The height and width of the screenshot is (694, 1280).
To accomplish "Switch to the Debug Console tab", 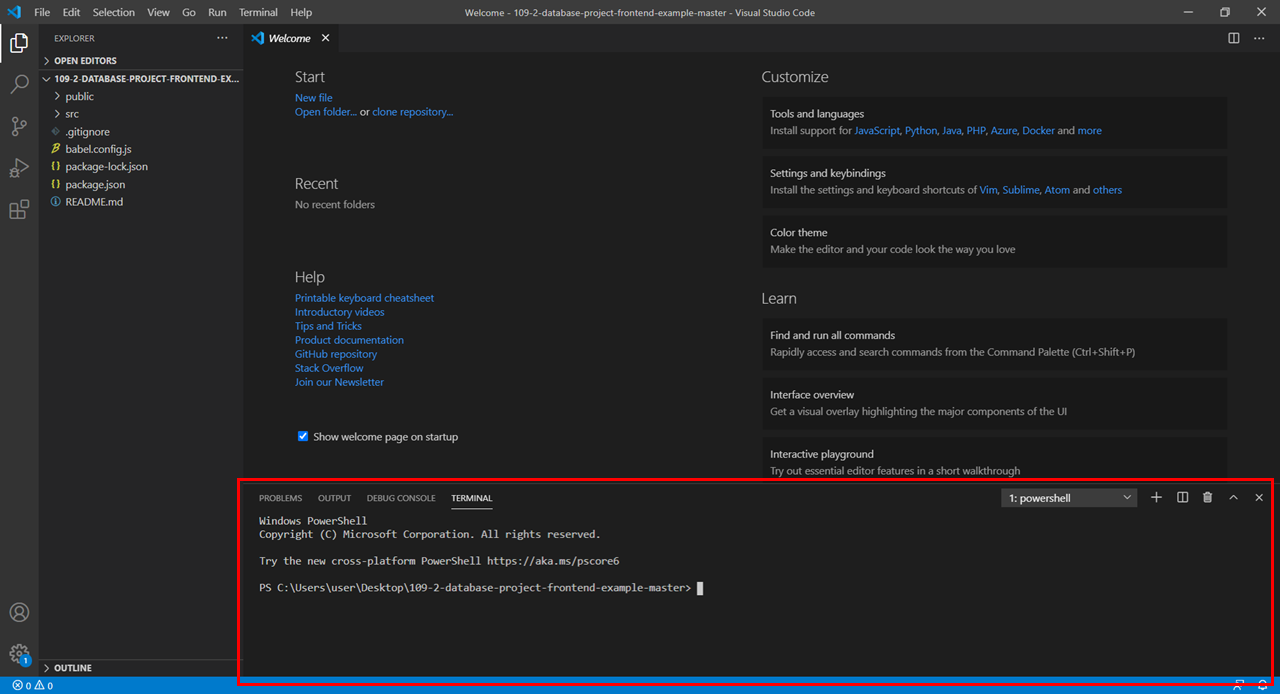I will [x=401, y=498].
